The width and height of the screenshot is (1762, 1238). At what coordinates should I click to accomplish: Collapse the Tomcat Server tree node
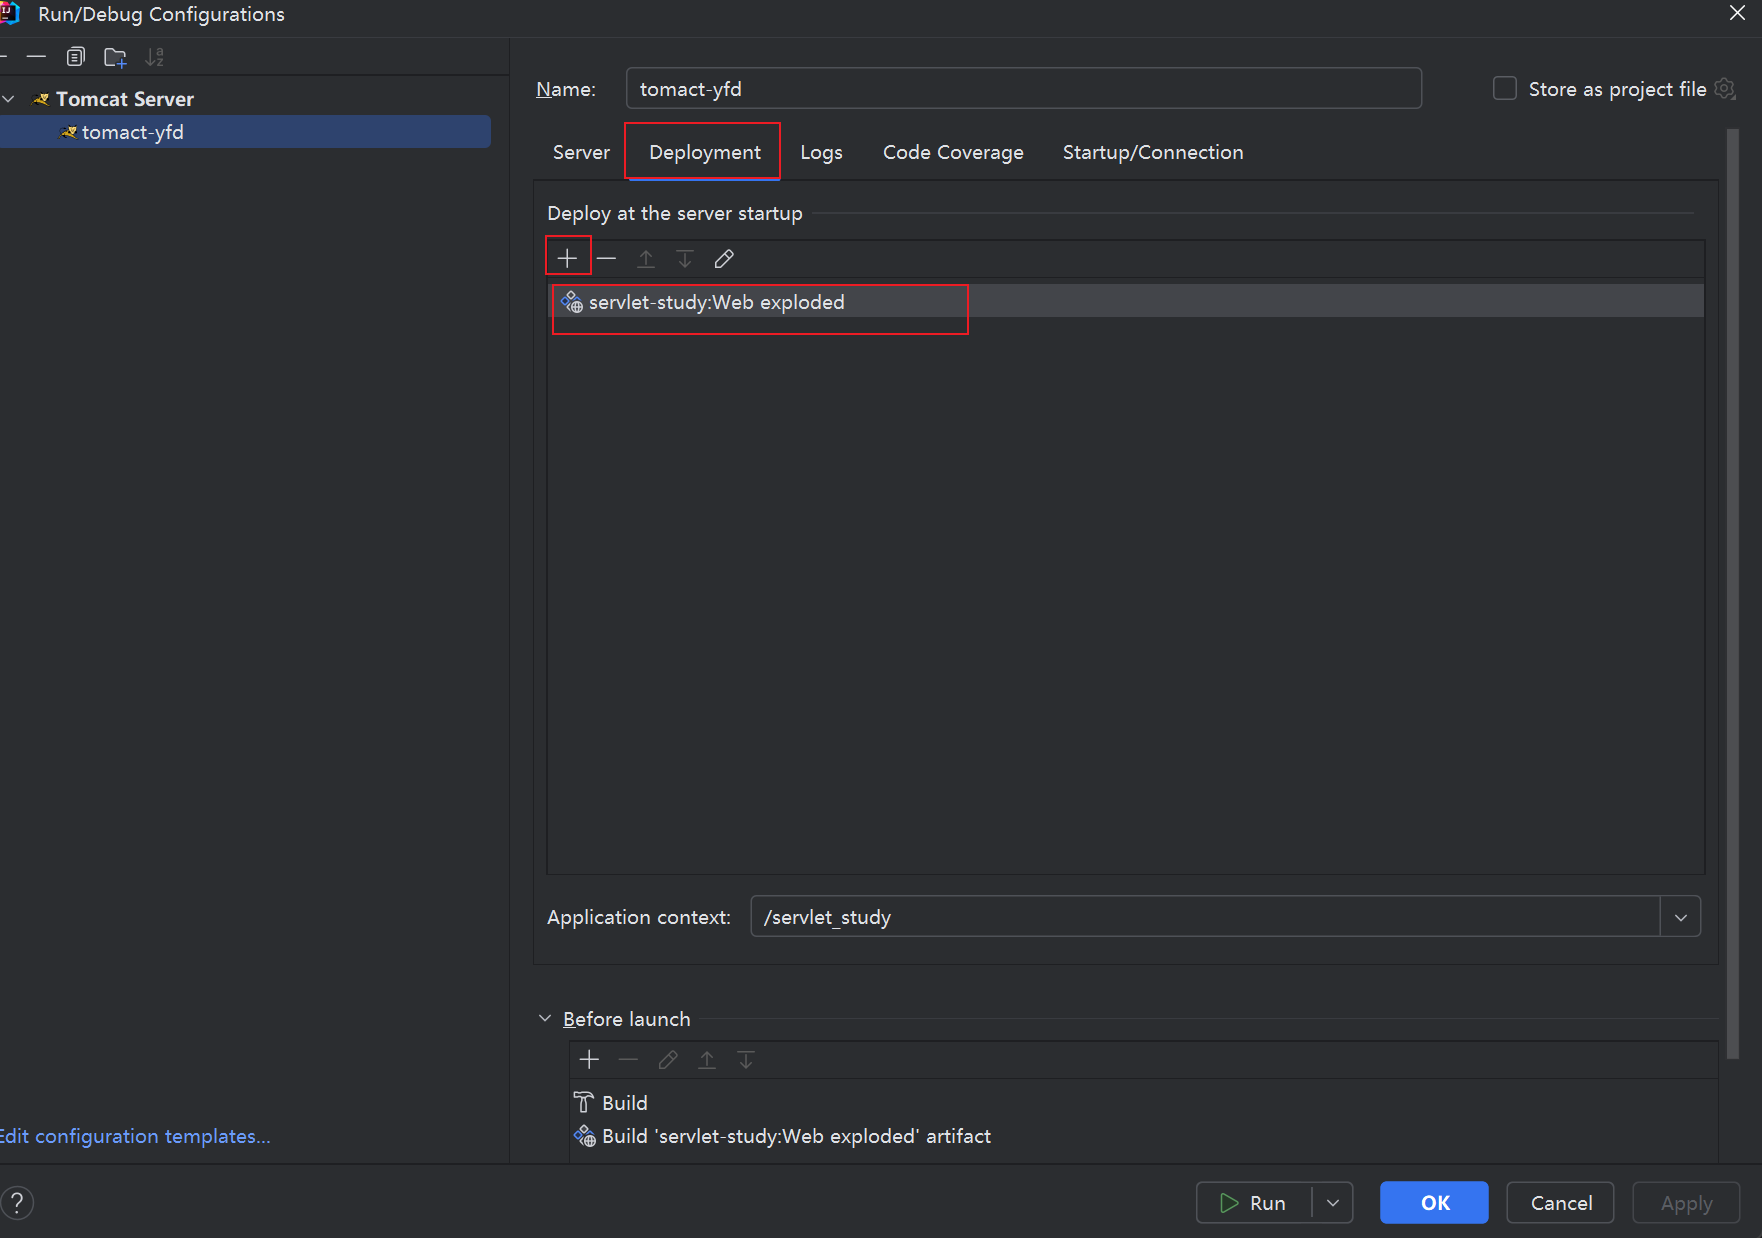coord(9,99)
